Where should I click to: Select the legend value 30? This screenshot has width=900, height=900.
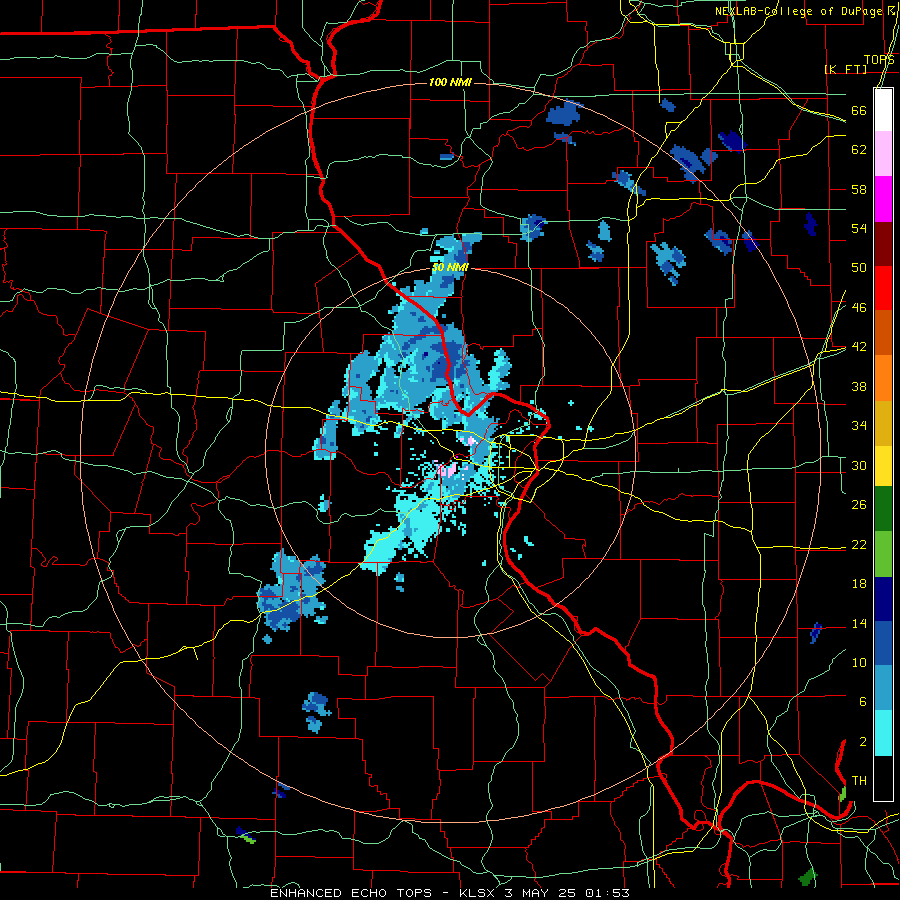859,465
